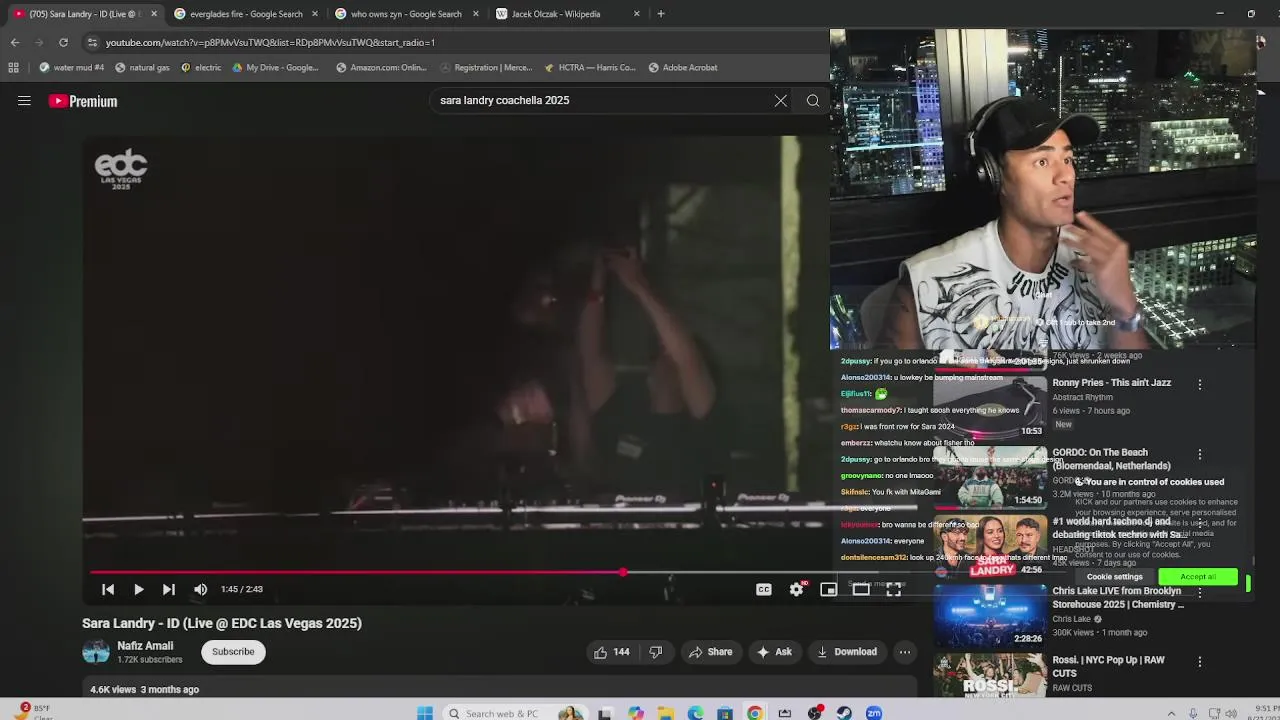Open options for 'GORDO: On The Beach' video
The width and height of the screenshot is (1280, 720).
1200,454
